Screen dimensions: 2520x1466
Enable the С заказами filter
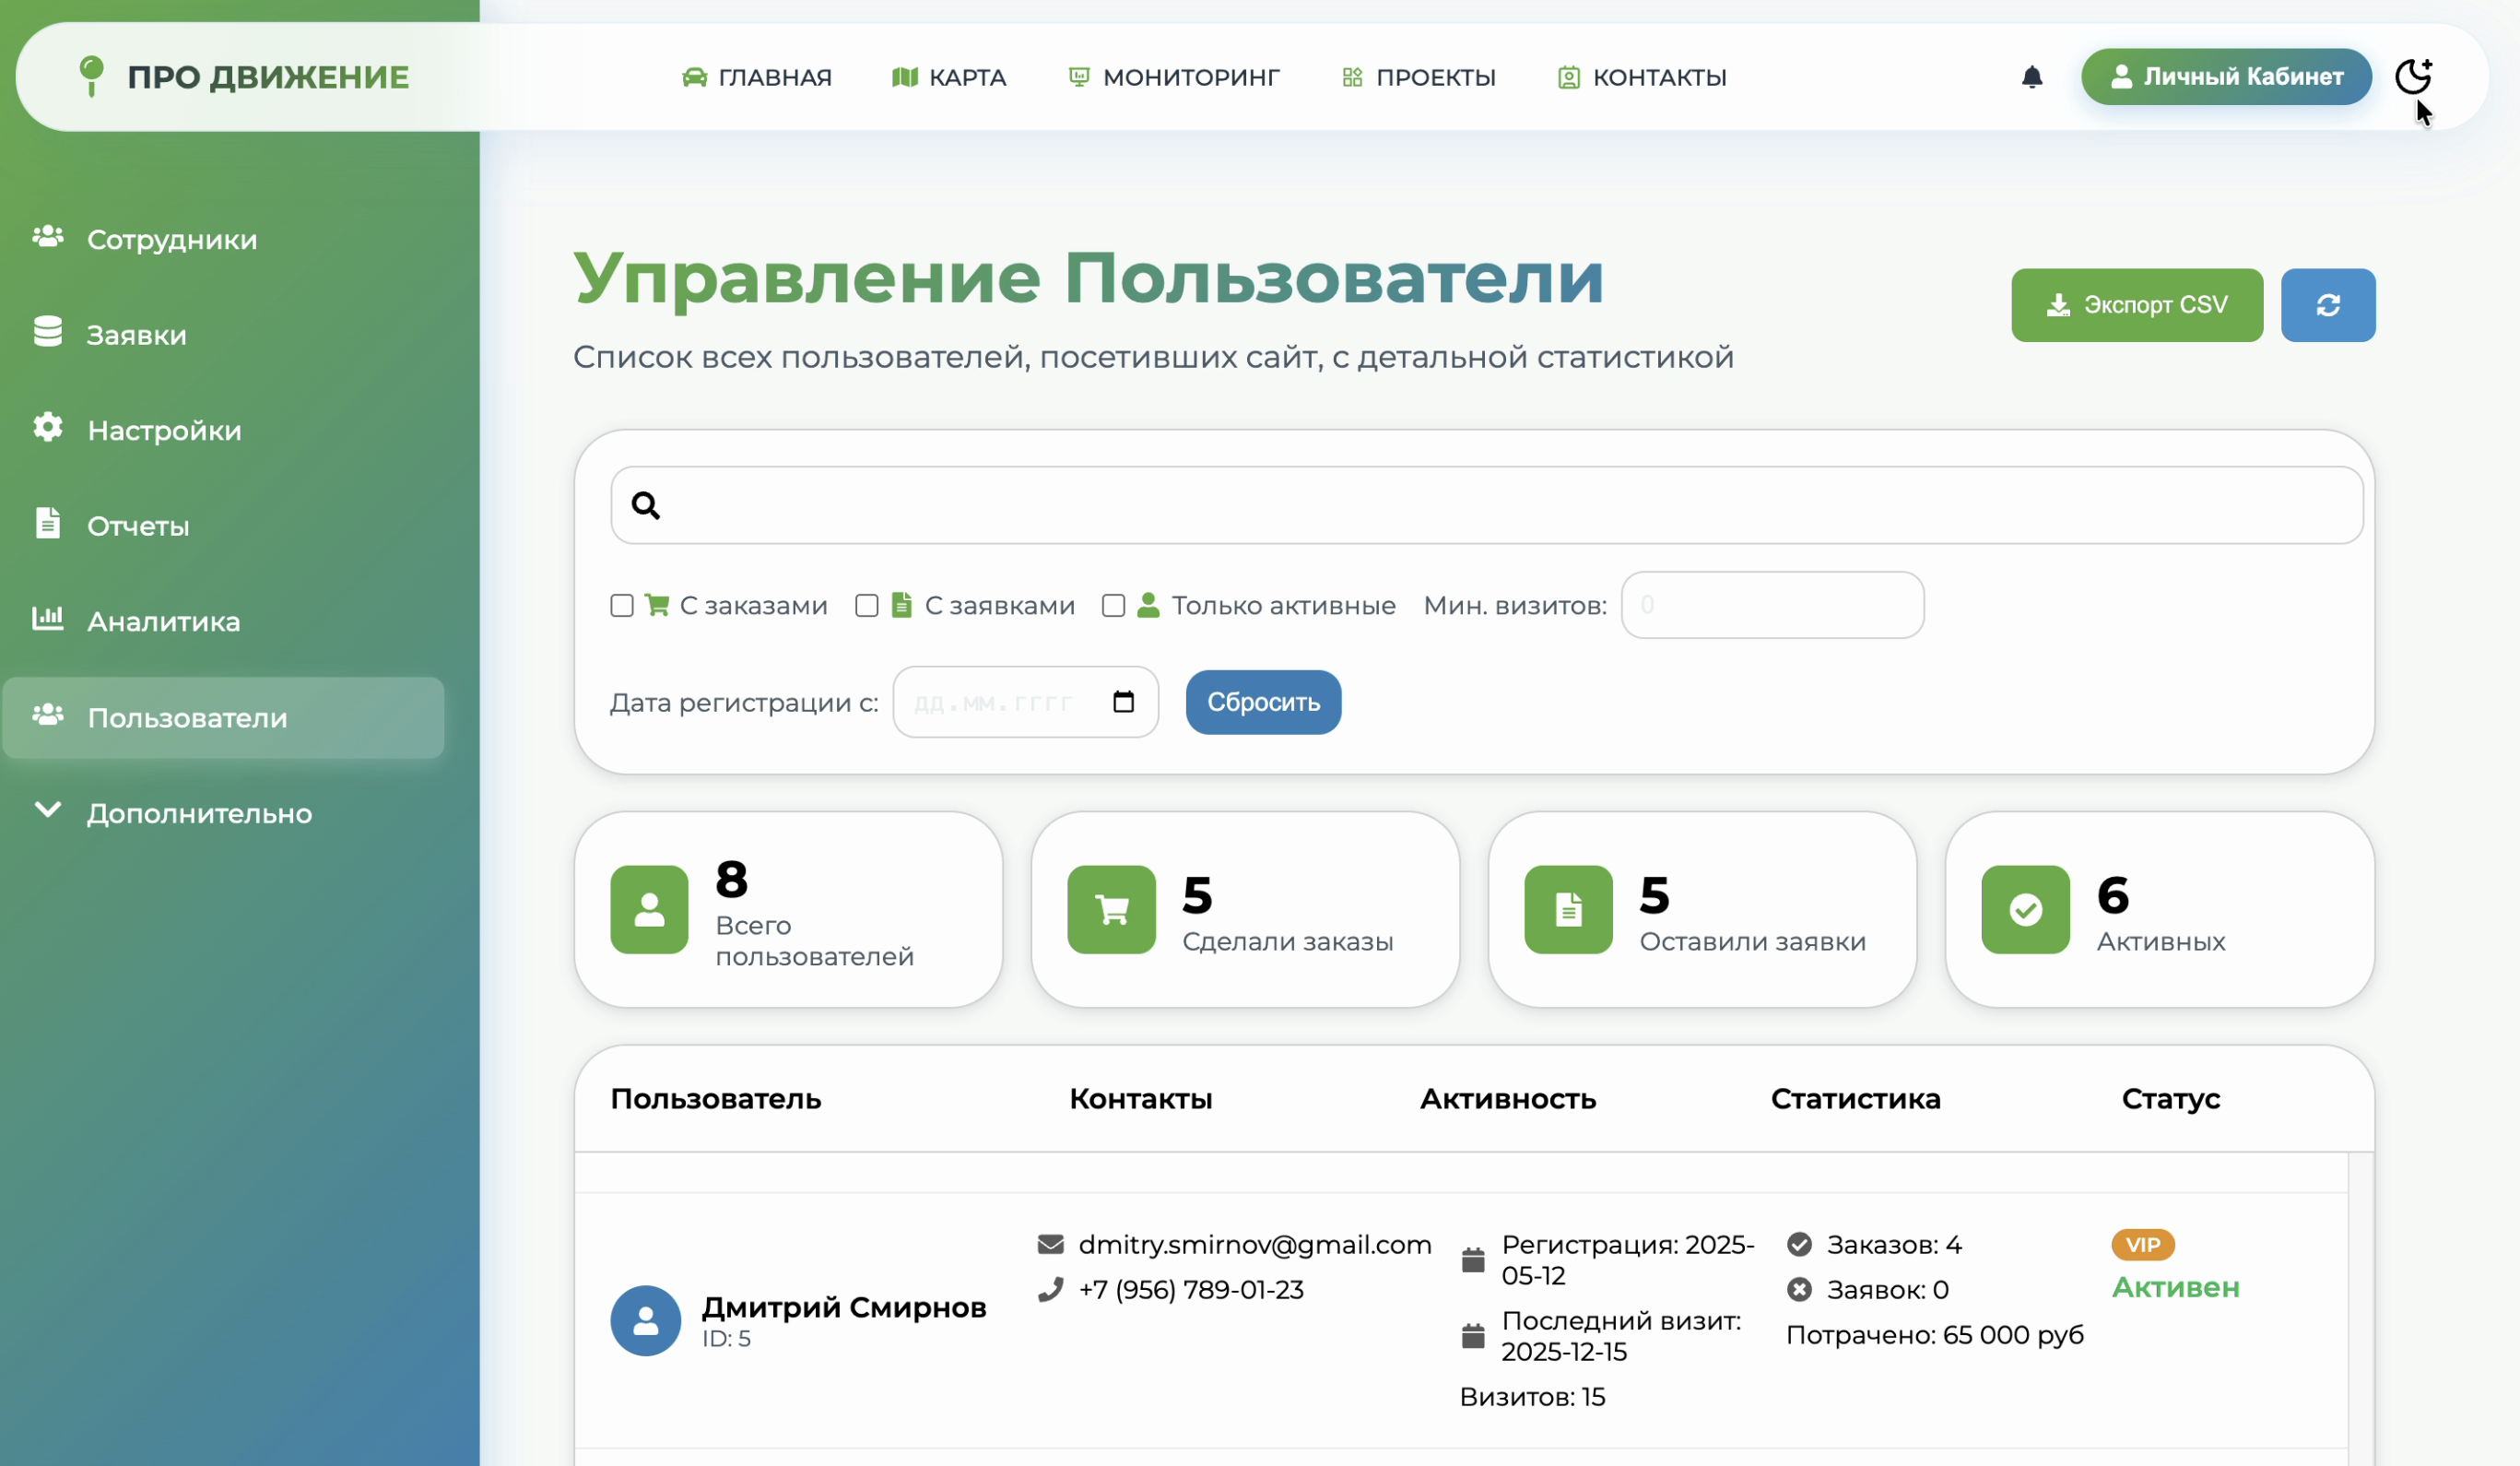(621, 605)
